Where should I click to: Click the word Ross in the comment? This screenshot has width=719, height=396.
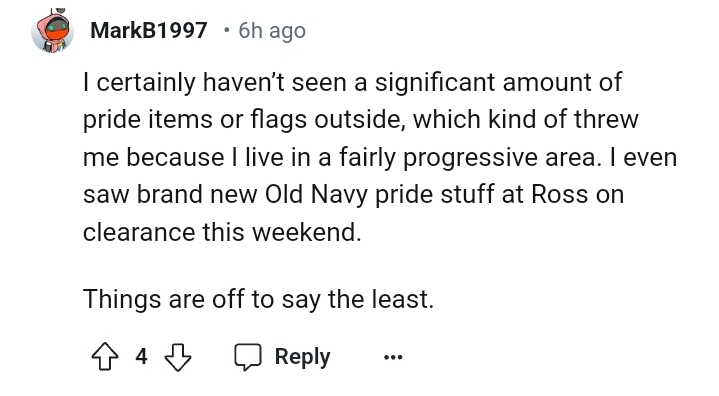point(559,194)
